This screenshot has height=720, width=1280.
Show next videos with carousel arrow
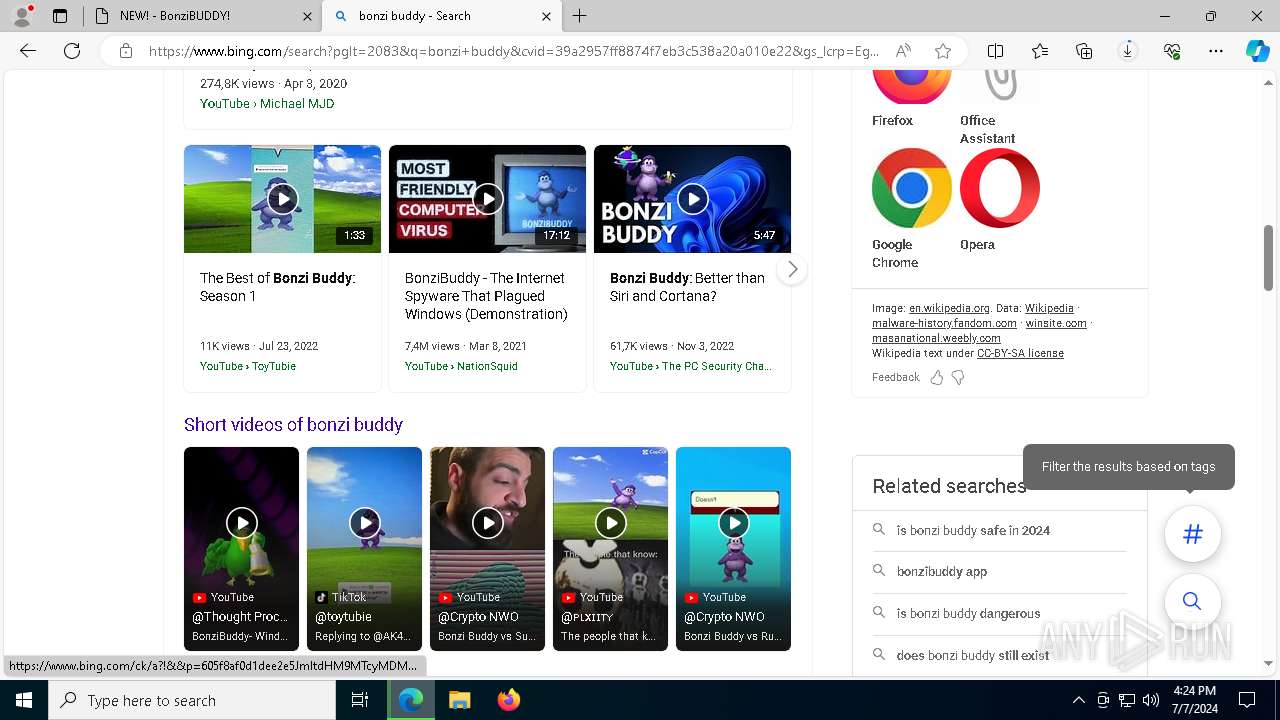point(792,269)
